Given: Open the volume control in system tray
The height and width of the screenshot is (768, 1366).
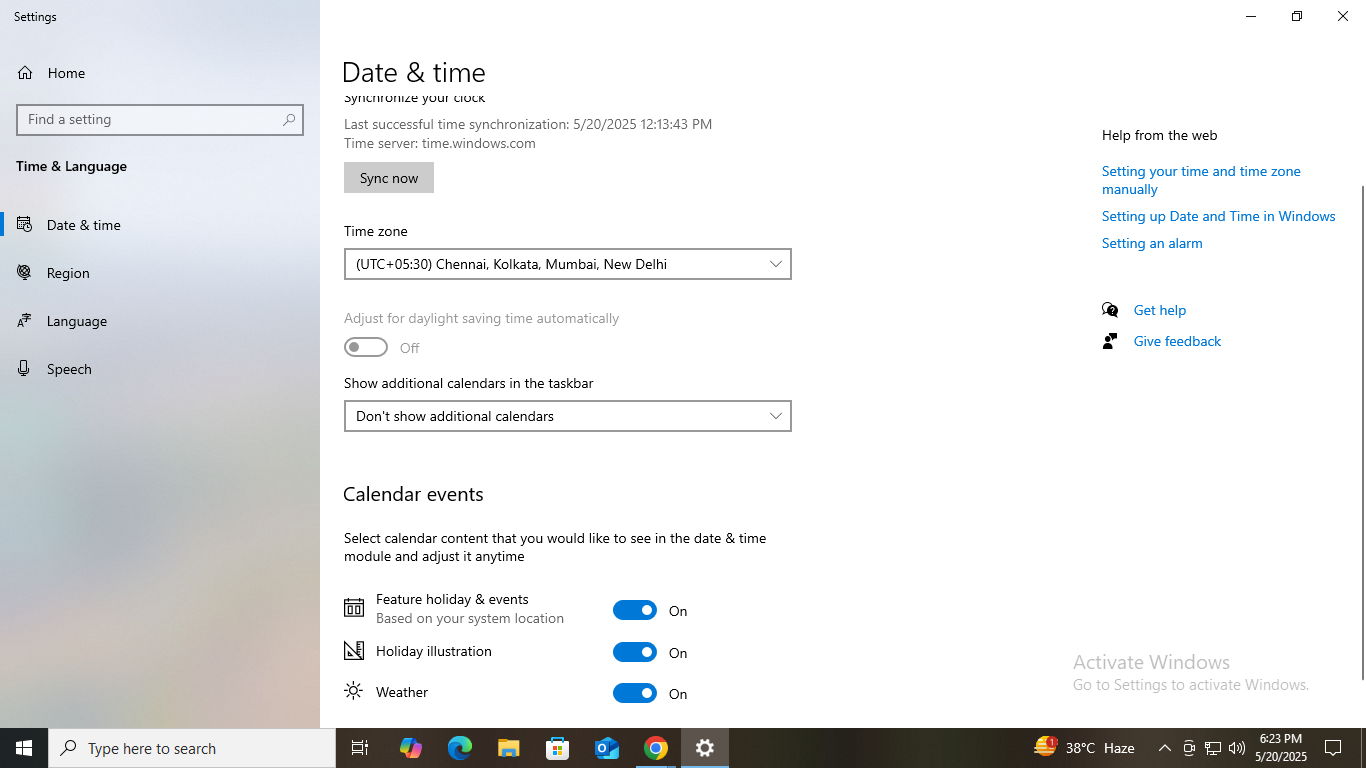Looking at the screenshot, I should coord(1237,748).
